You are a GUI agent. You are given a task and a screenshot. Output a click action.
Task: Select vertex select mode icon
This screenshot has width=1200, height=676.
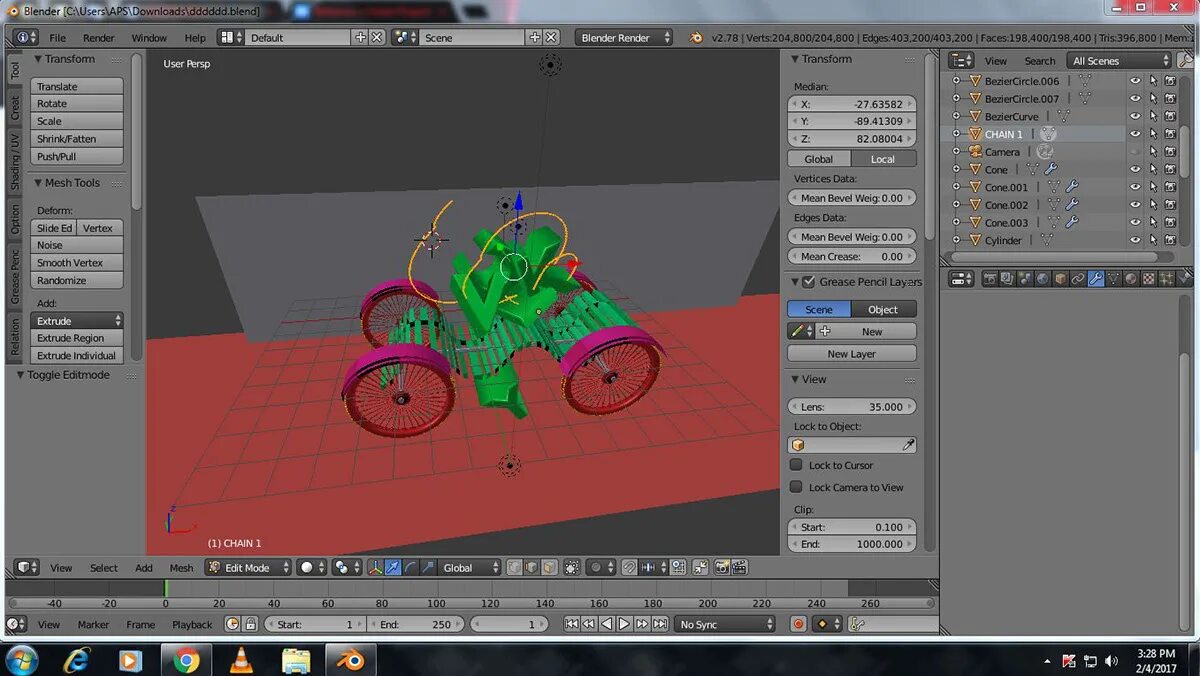point(514,567)
